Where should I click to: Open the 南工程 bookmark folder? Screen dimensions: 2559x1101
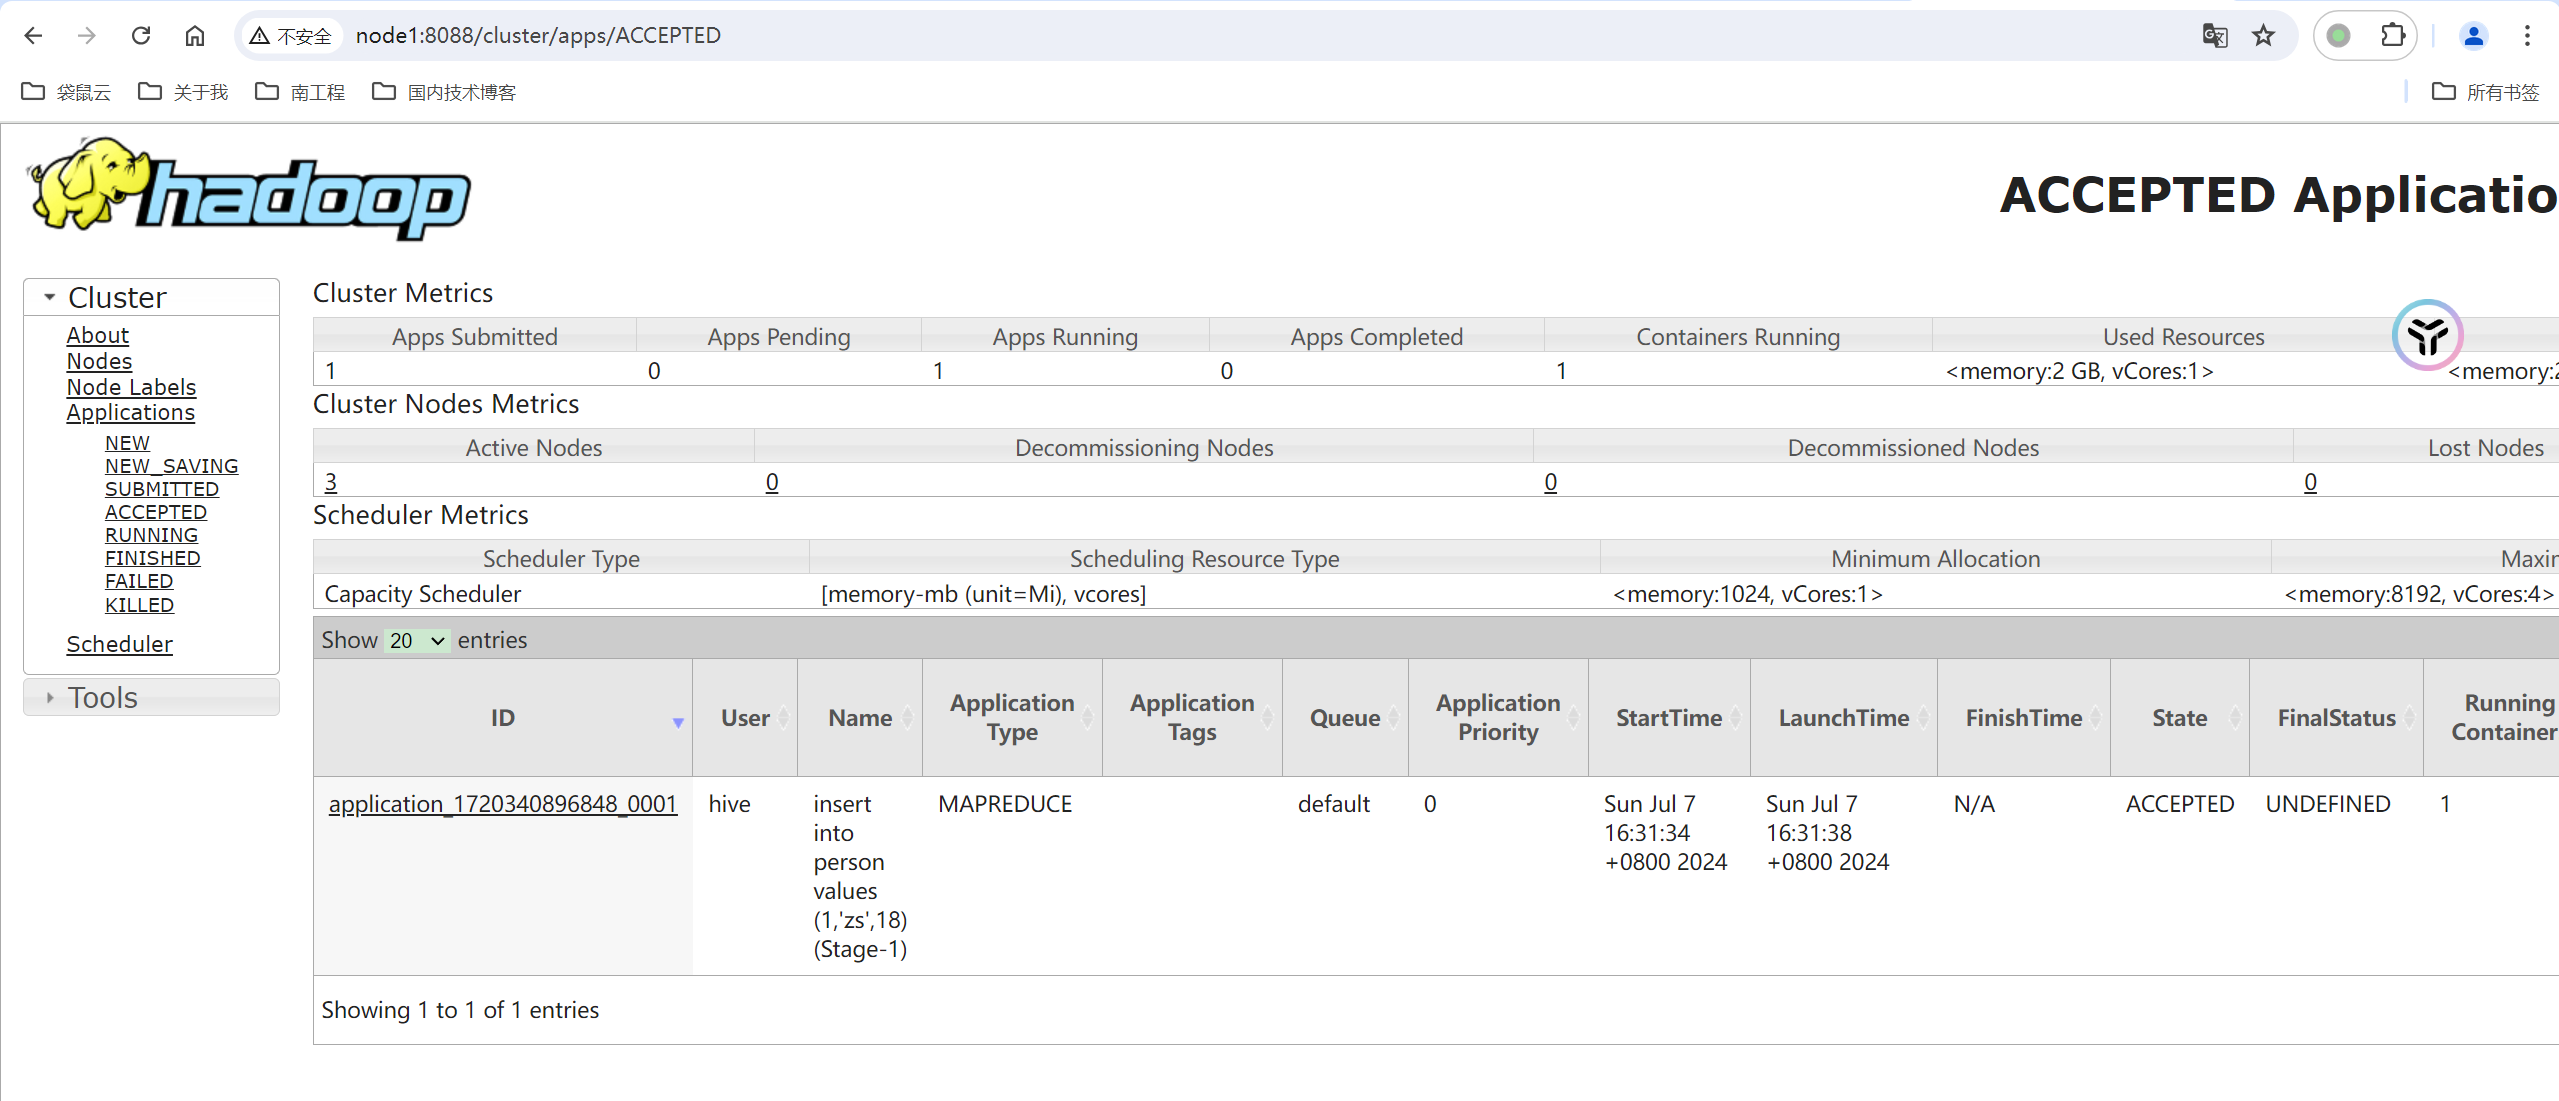click(300, 92)
